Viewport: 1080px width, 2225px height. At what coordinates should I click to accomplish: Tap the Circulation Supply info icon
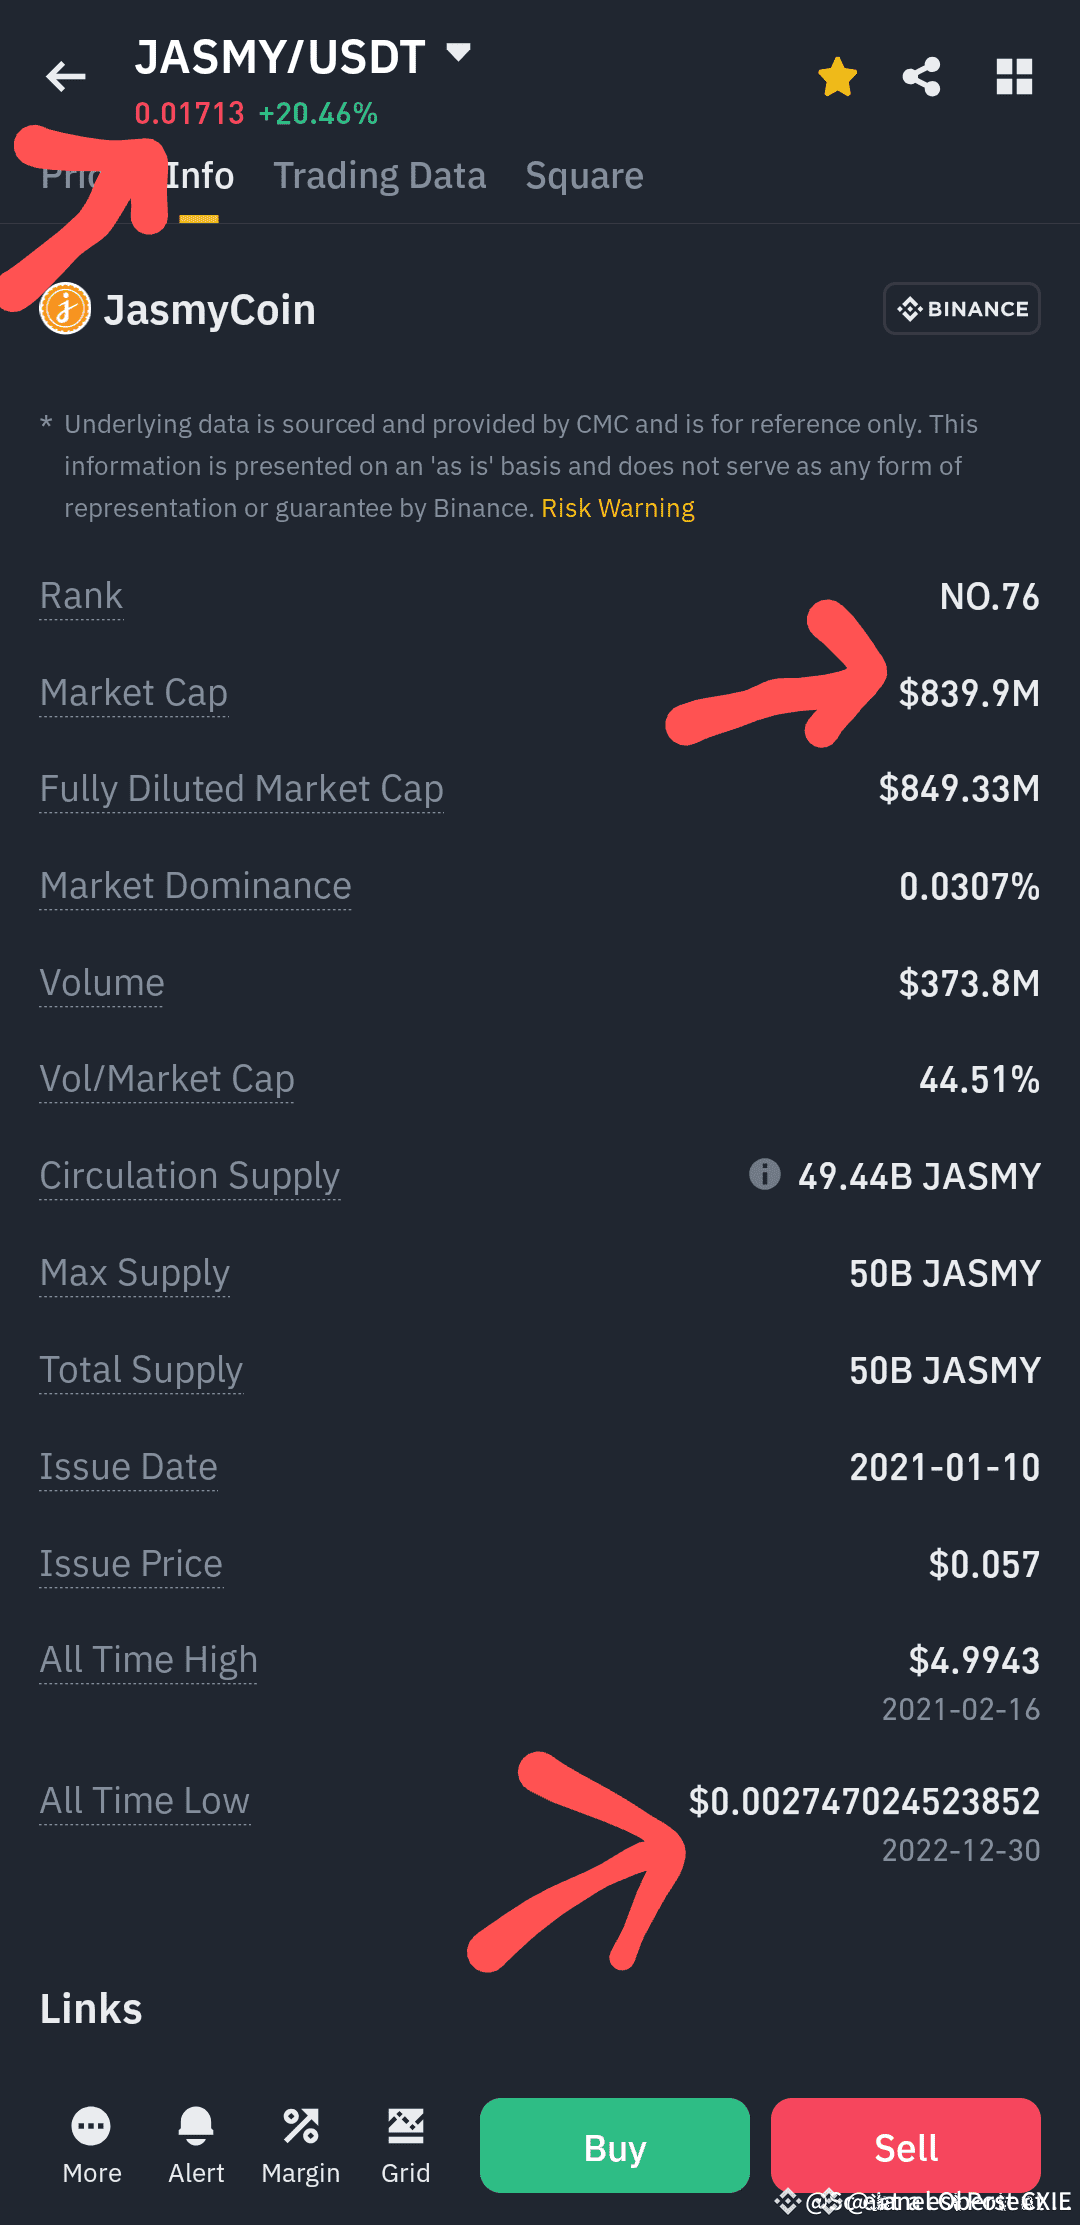tap(765, 1173)
